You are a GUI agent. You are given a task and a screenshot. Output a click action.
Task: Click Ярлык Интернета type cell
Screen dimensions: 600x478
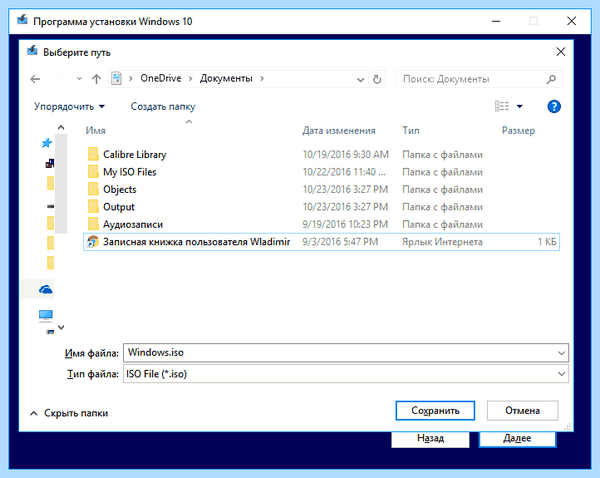[442, 242]
